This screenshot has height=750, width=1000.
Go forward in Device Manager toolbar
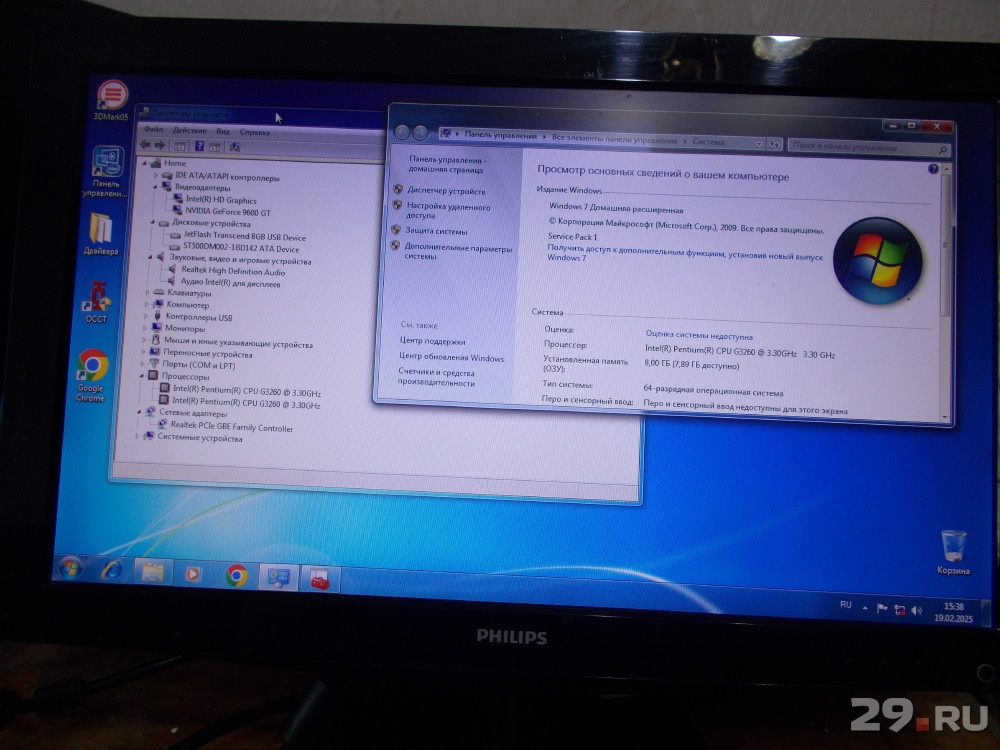[159, 145]
